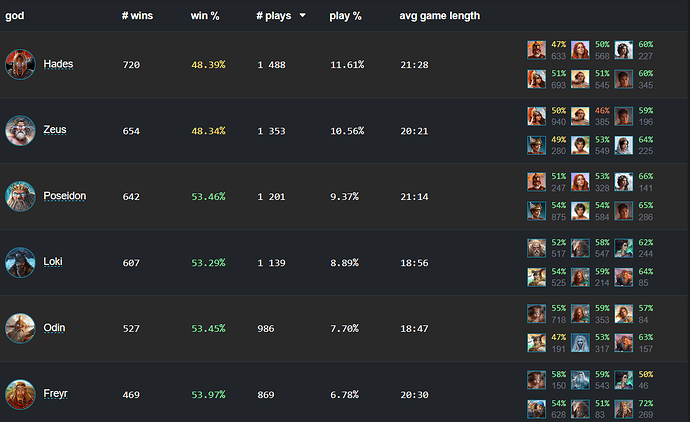Click Poseidon god portrait icon
The width and height of the screenshot is (690, 422).
[x=20, y=196]
